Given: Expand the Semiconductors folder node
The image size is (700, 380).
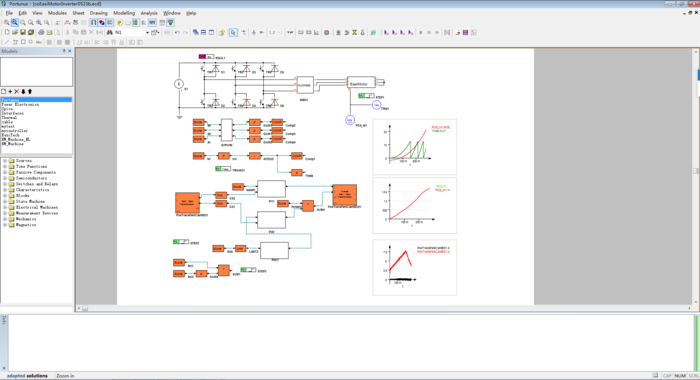Looking at the screenshot, I should click(x=5, y=178).
